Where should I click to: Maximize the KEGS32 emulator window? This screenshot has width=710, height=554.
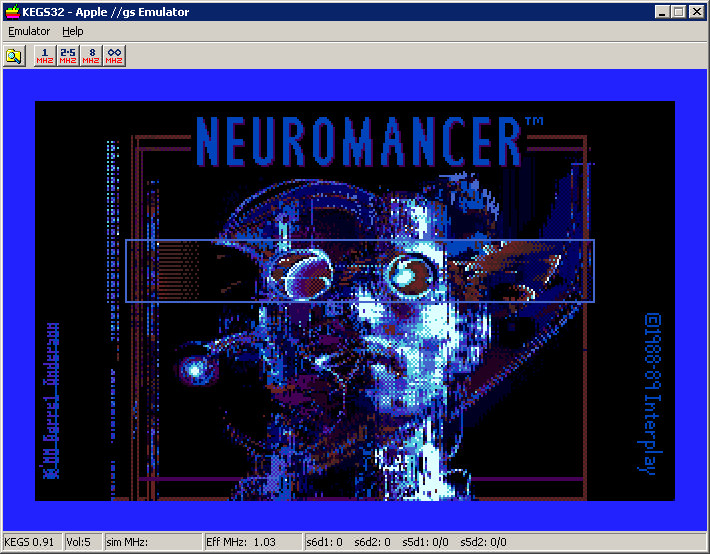click(x=679, y=12)
